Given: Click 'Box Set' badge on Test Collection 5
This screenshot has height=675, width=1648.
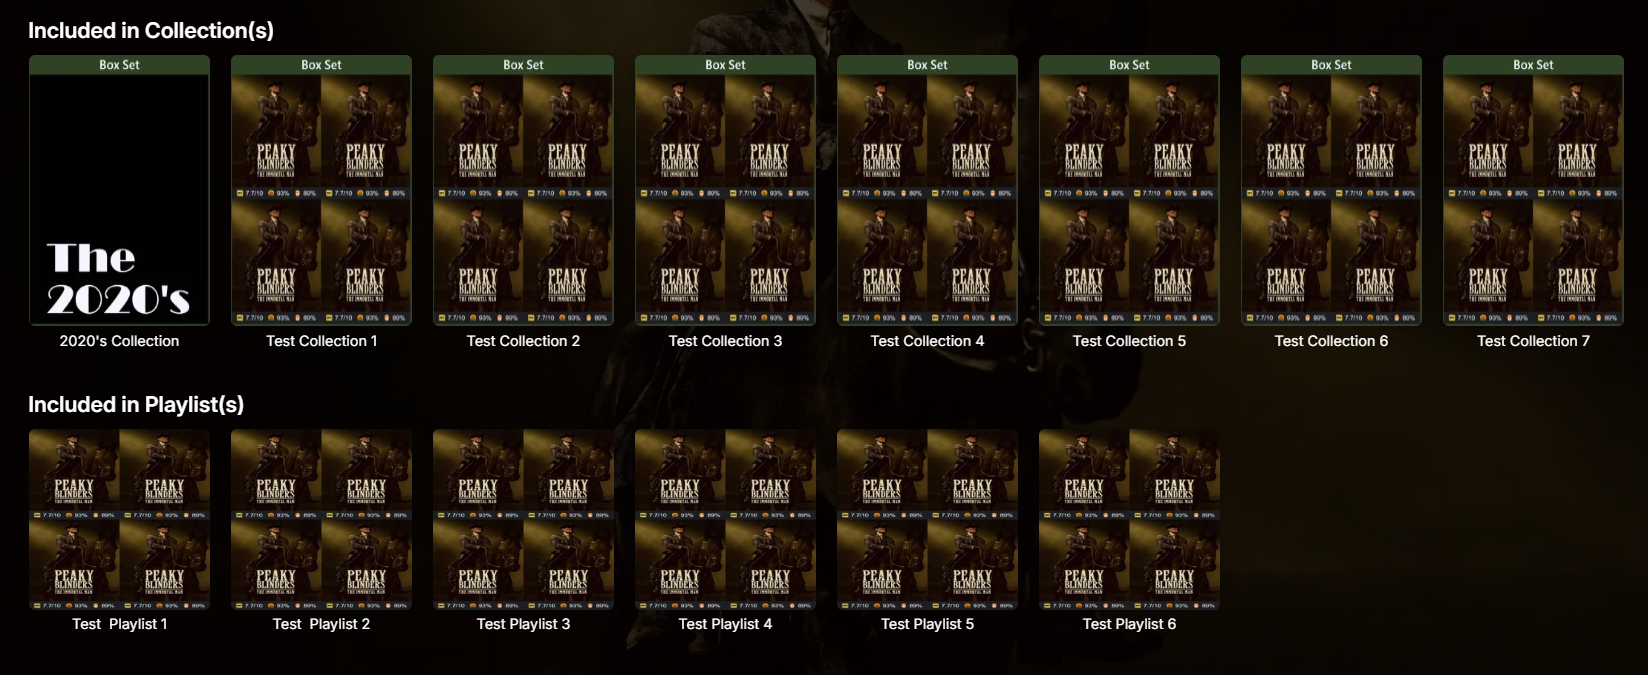Looking at the screenshot, I should click(x=1129, y=65).
